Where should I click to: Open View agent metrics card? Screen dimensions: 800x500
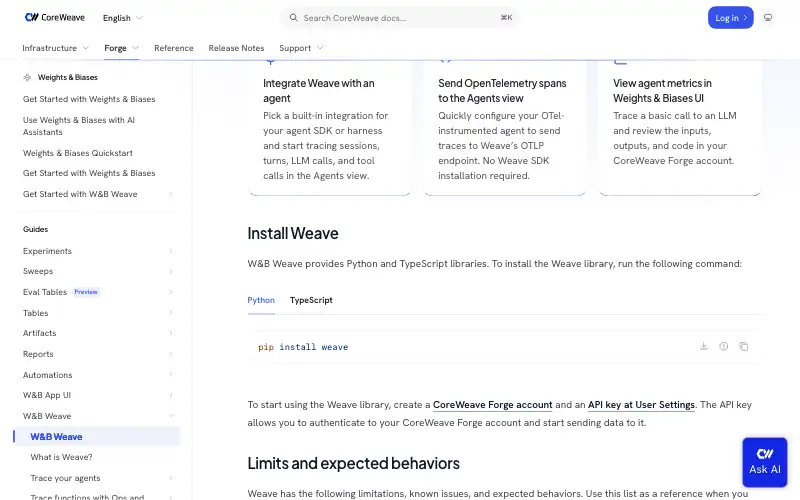point(680,128)
